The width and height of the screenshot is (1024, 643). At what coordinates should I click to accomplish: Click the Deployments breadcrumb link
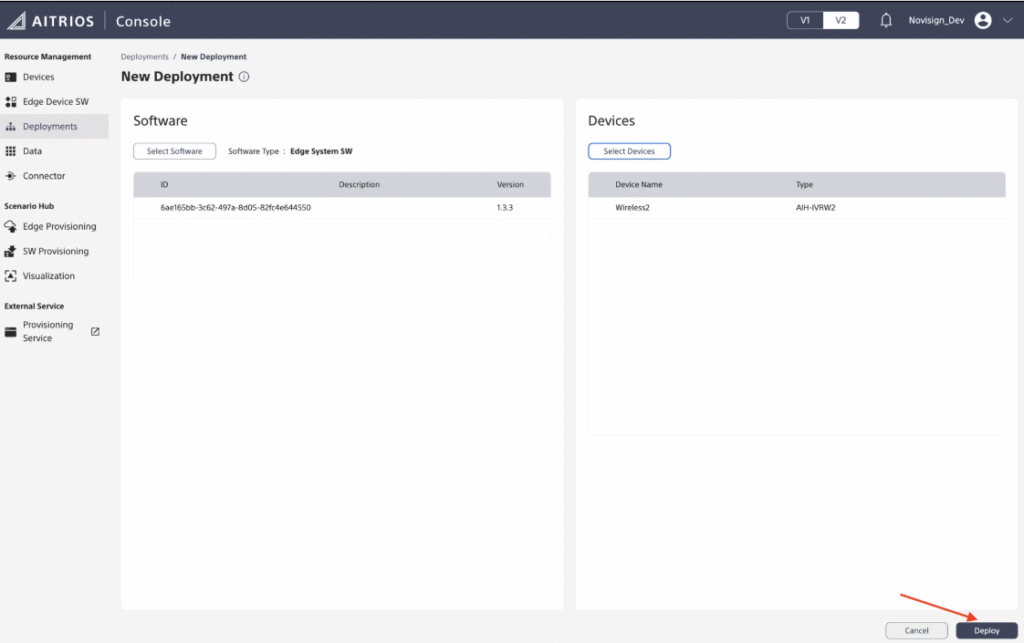[x=145, y=57]
